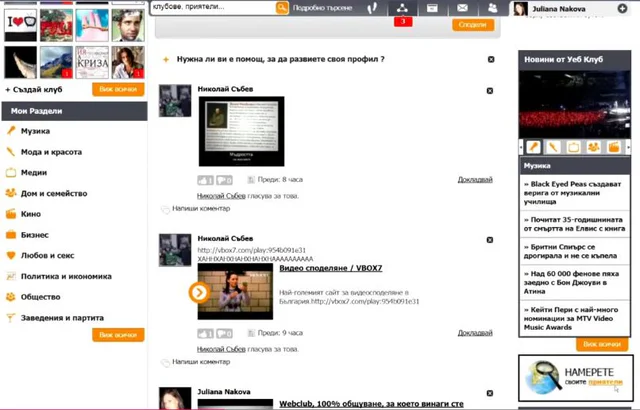Click the Създай клуб link
Screen dimensions: 640x410
(x=34, y=89)
